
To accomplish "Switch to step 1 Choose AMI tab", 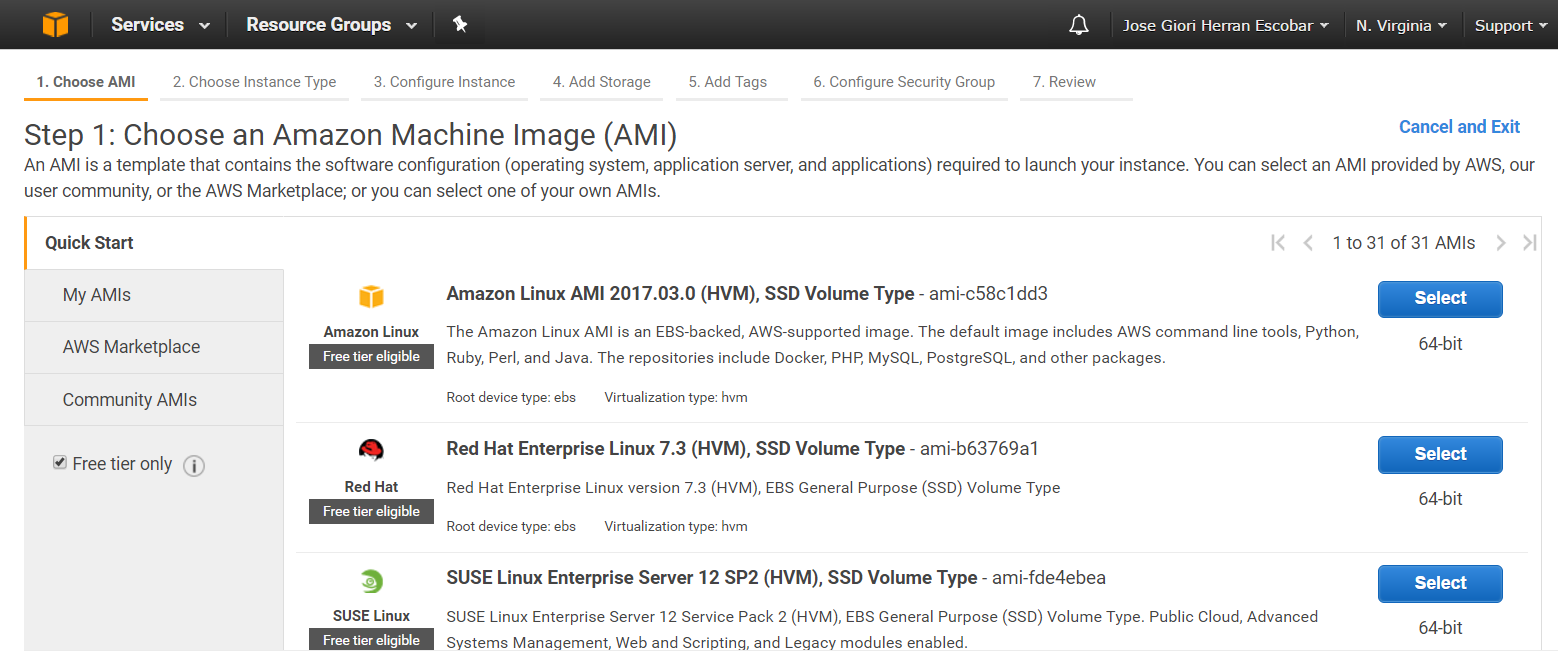I will [86, 82].
